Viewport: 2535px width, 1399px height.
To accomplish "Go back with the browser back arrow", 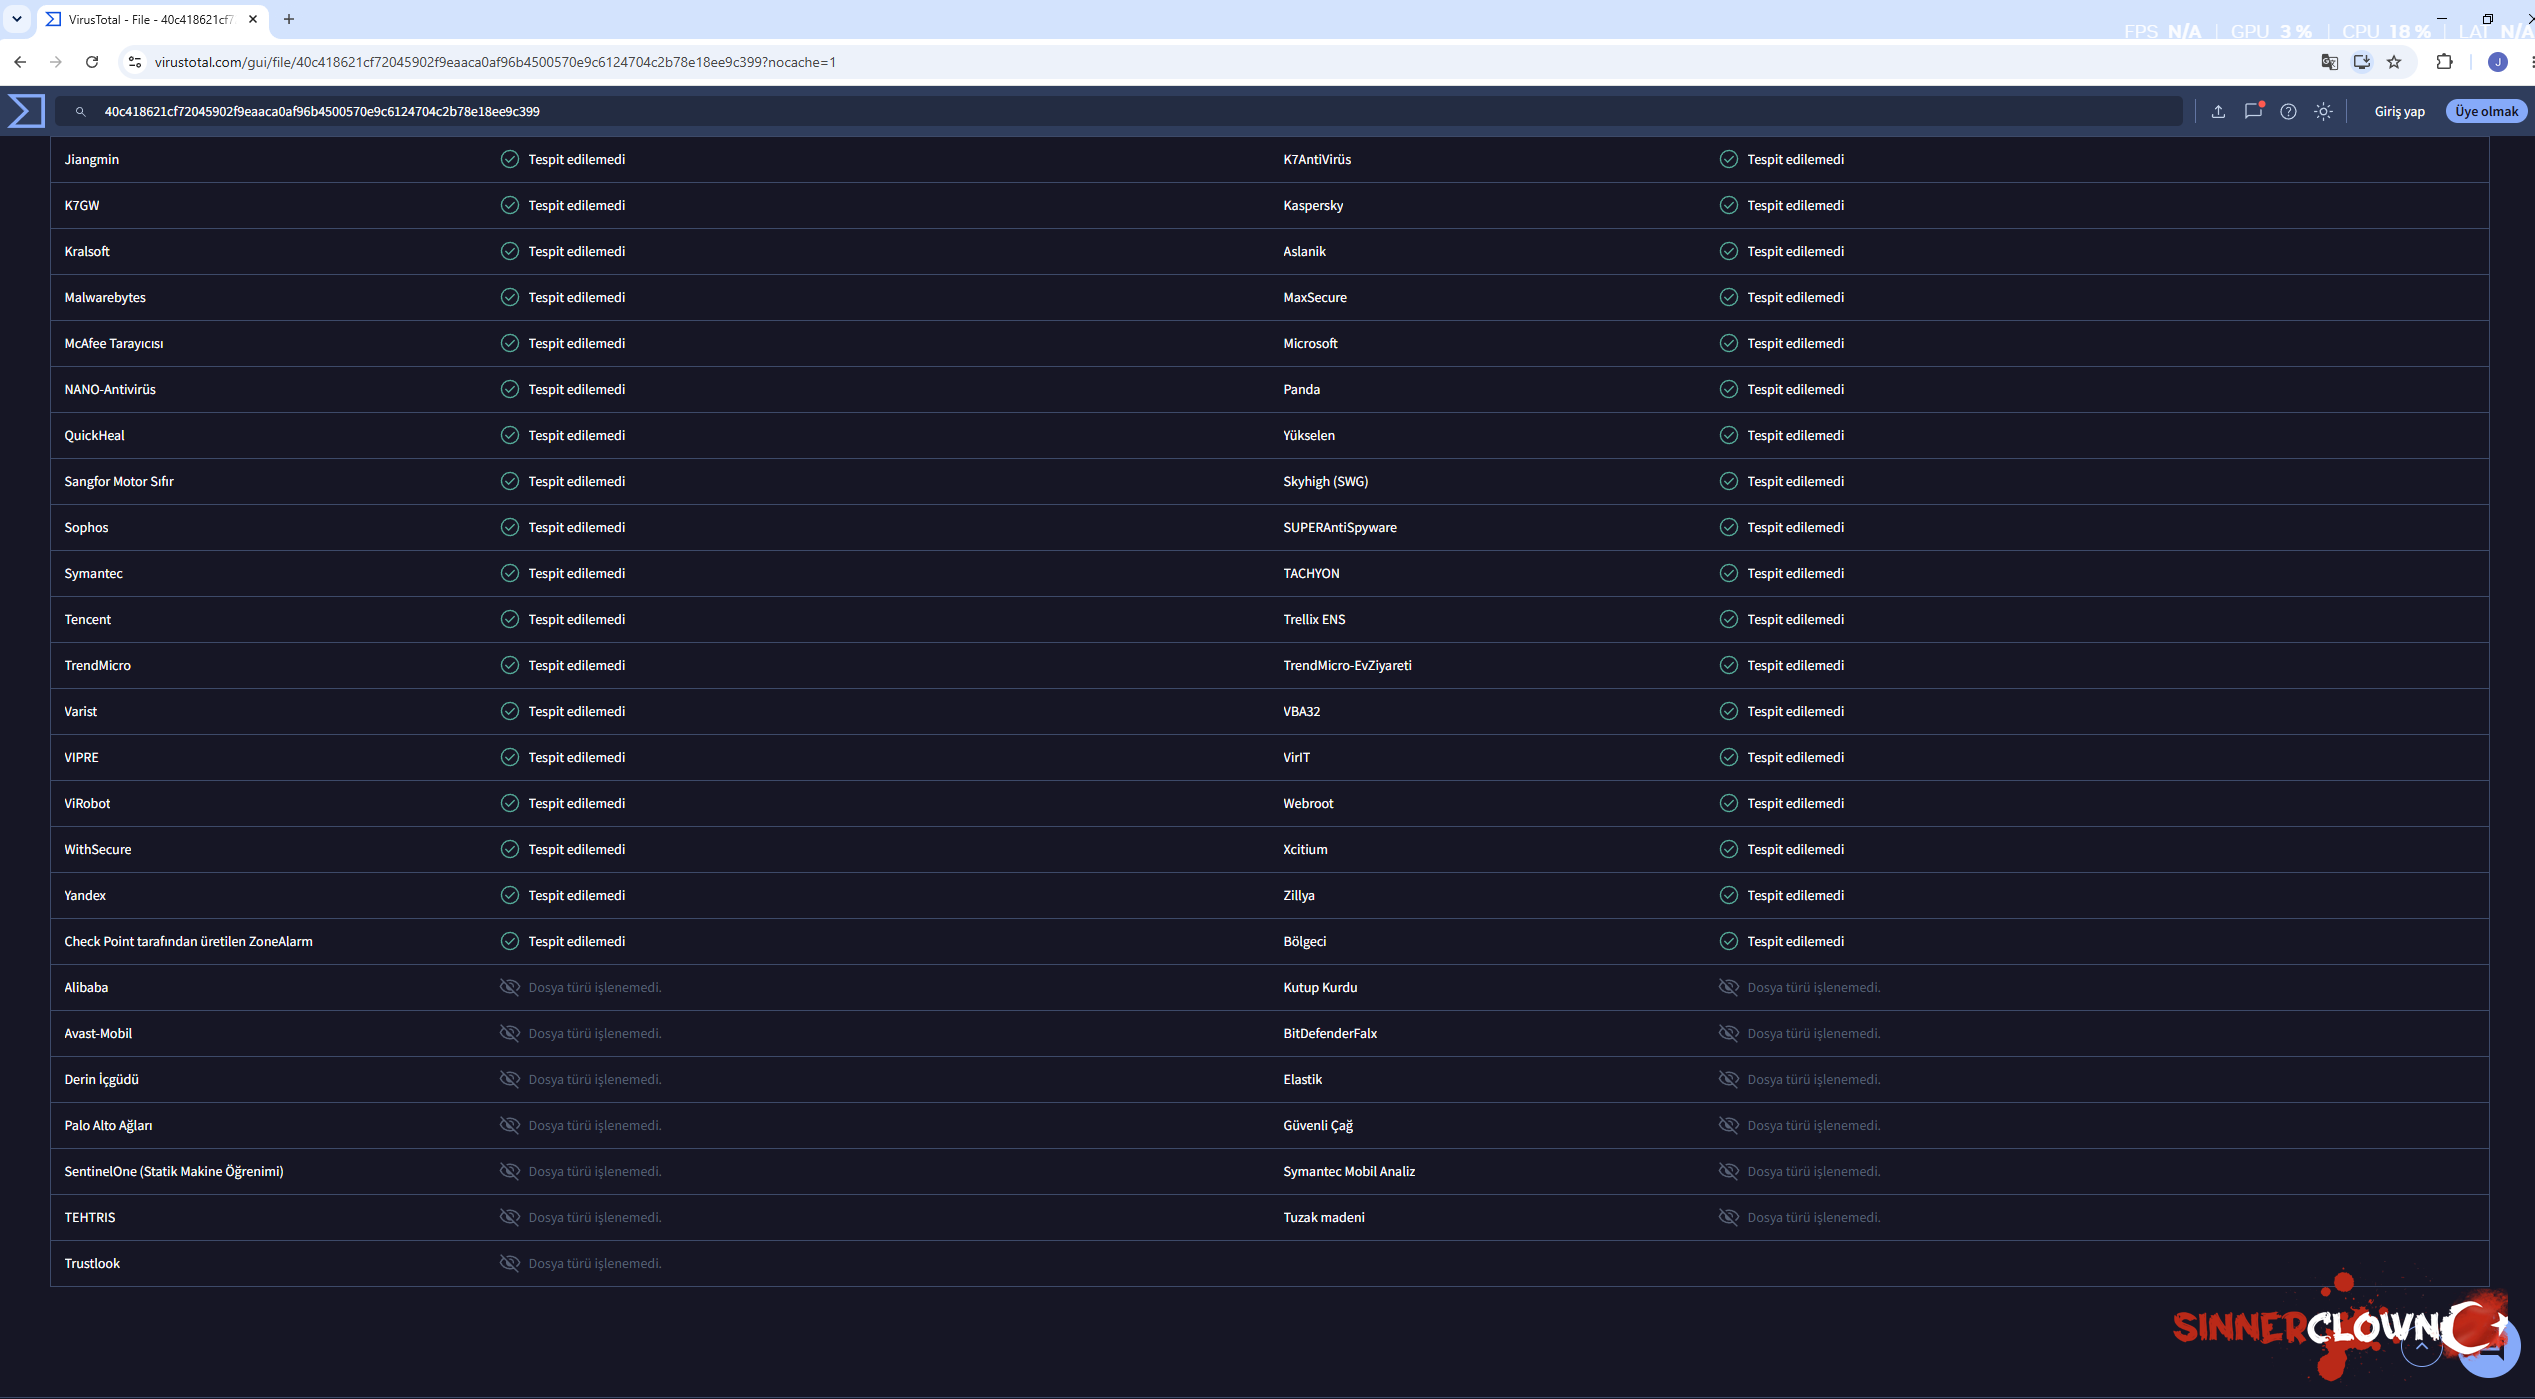I will pos(20,62).
